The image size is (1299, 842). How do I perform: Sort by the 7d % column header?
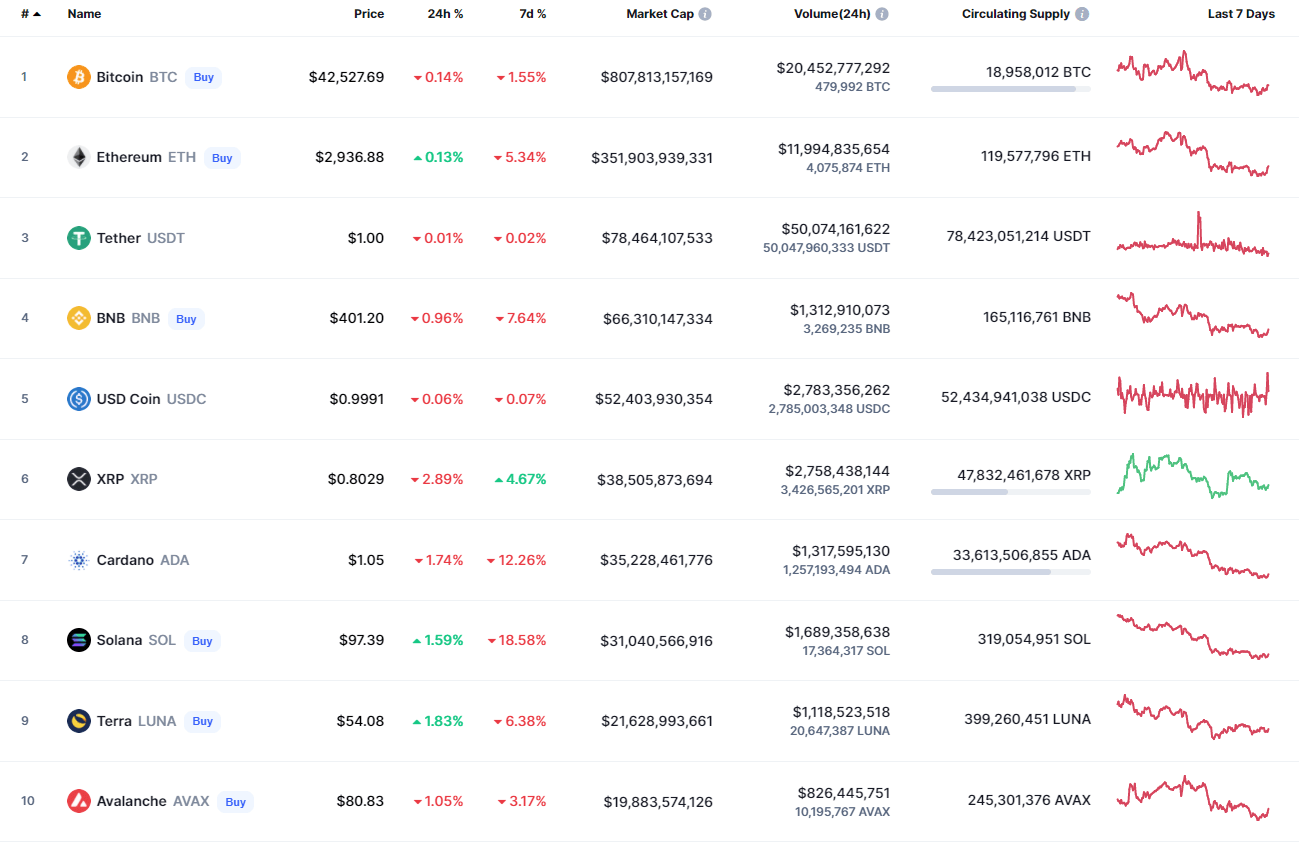pos(532,15)
